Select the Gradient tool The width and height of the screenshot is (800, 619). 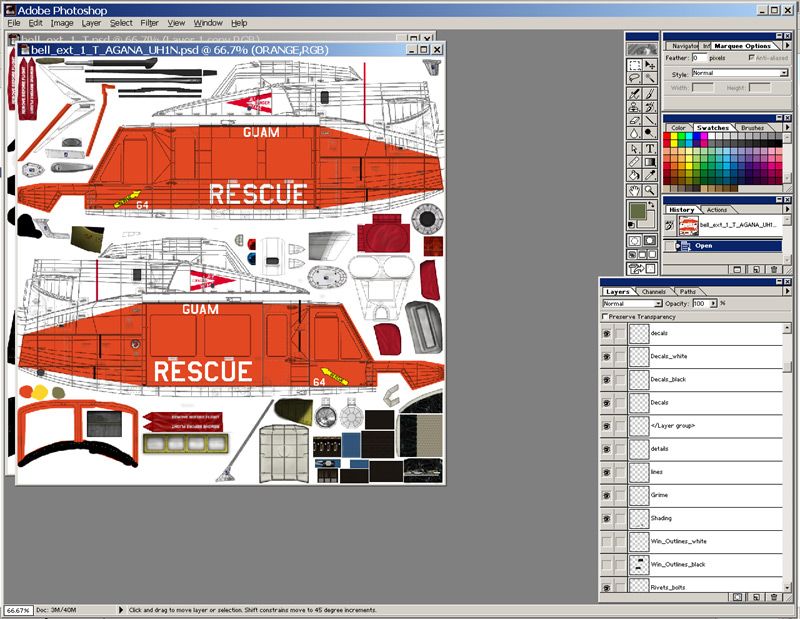(649, 162)
